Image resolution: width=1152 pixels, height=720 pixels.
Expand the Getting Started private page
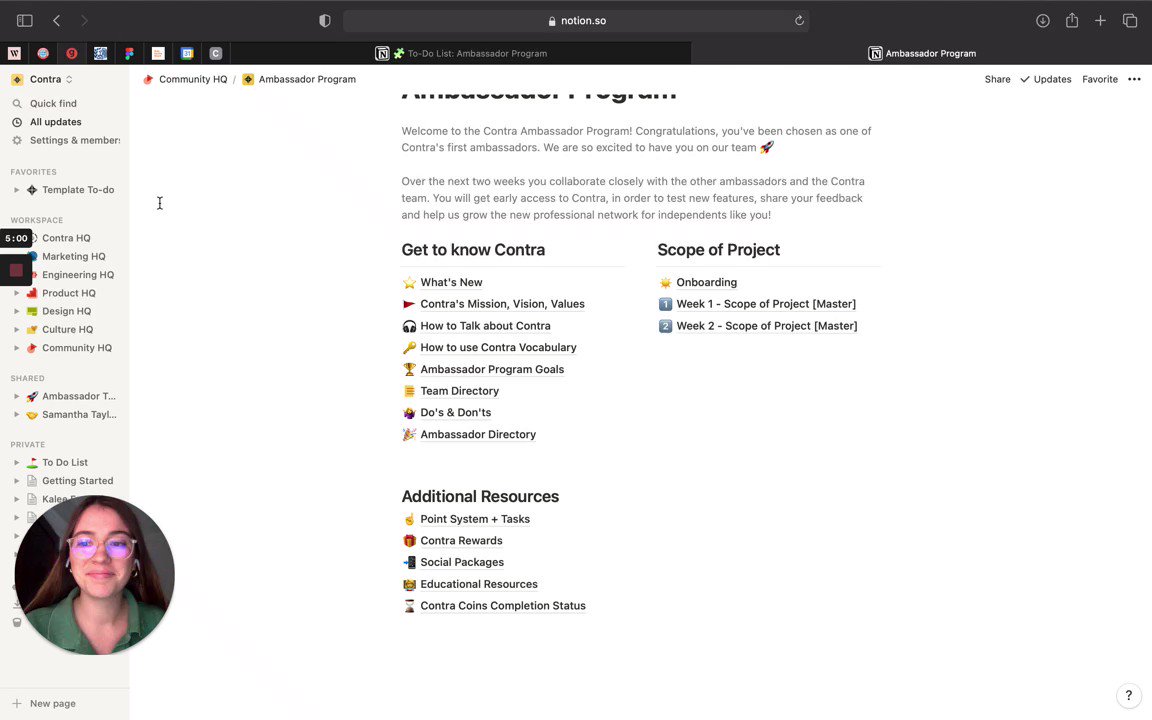pos(16,480)
